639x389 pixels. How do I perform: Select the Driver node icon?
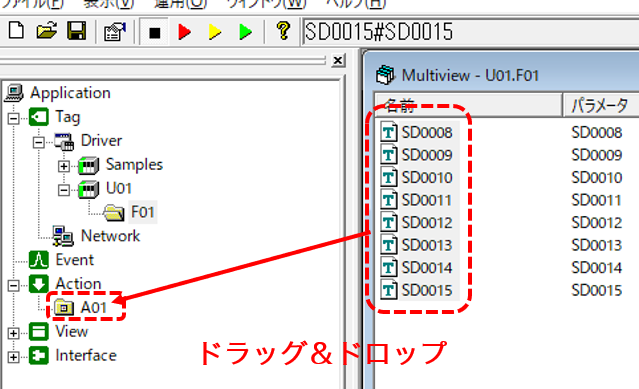click(x=64, y=142)
